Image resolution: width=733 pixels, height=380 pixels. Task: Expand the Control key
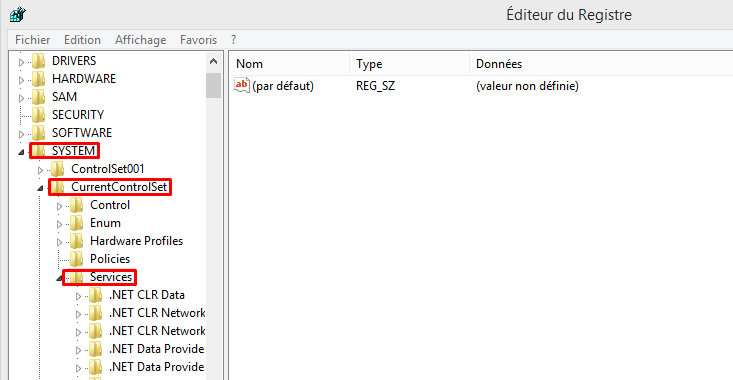59,206
